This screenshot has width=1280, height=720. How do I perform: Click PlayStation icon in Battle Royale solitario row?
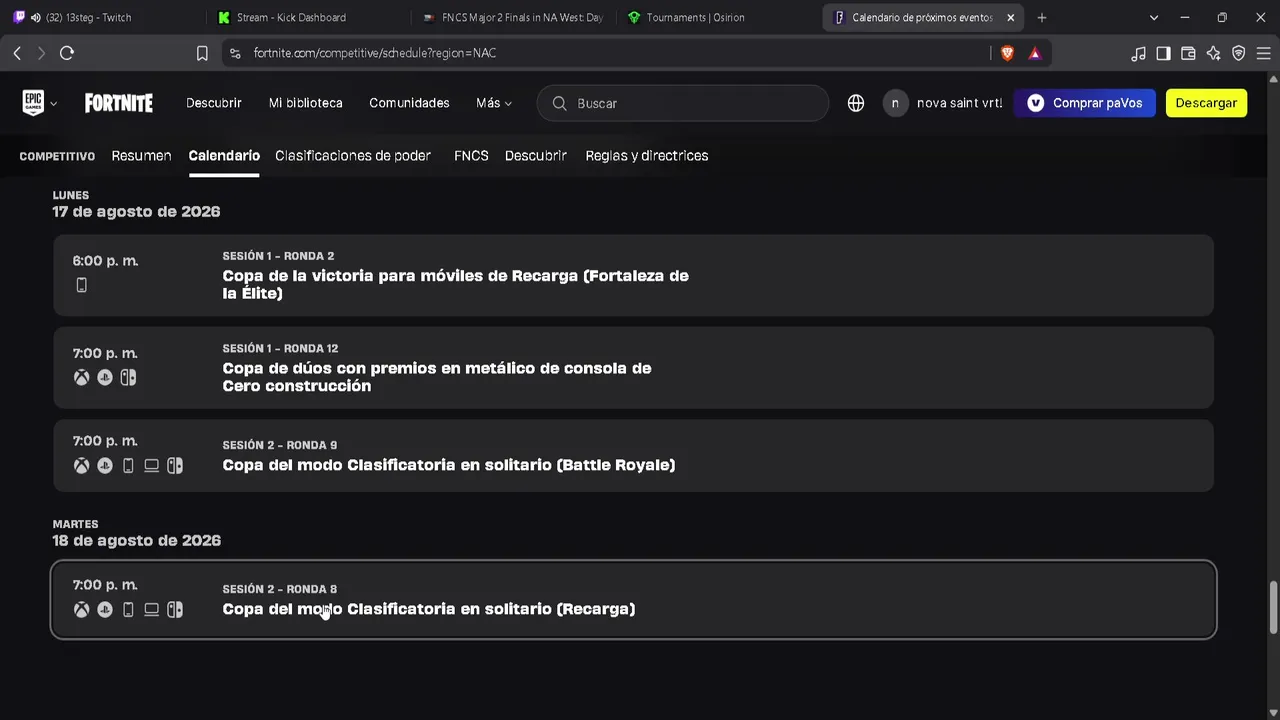click(x=105, y=466)
